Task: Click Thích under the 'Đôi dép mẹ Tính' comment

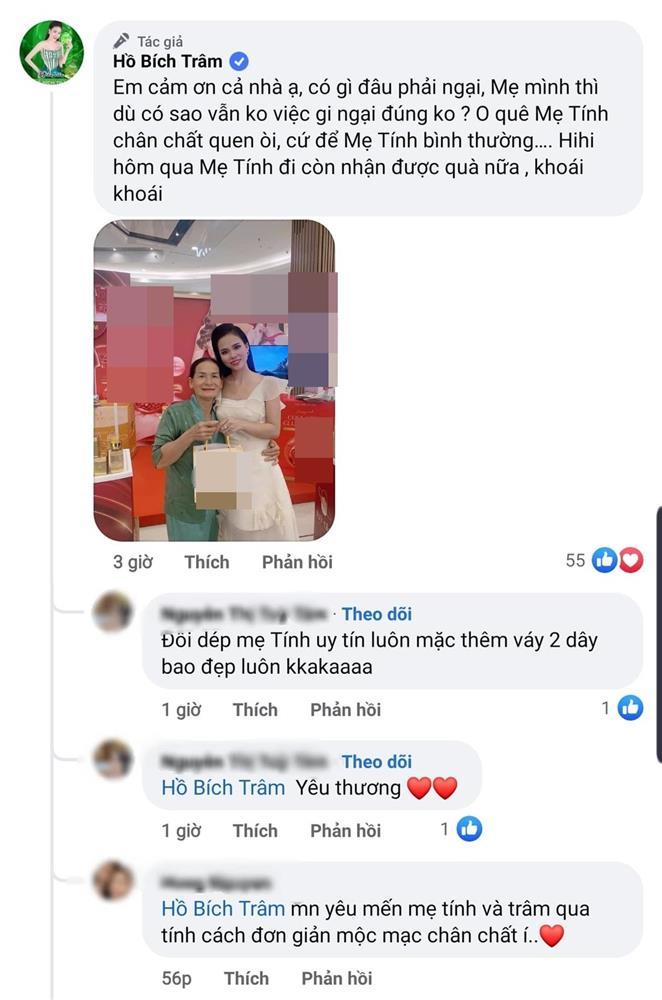Action: (255, 710)
